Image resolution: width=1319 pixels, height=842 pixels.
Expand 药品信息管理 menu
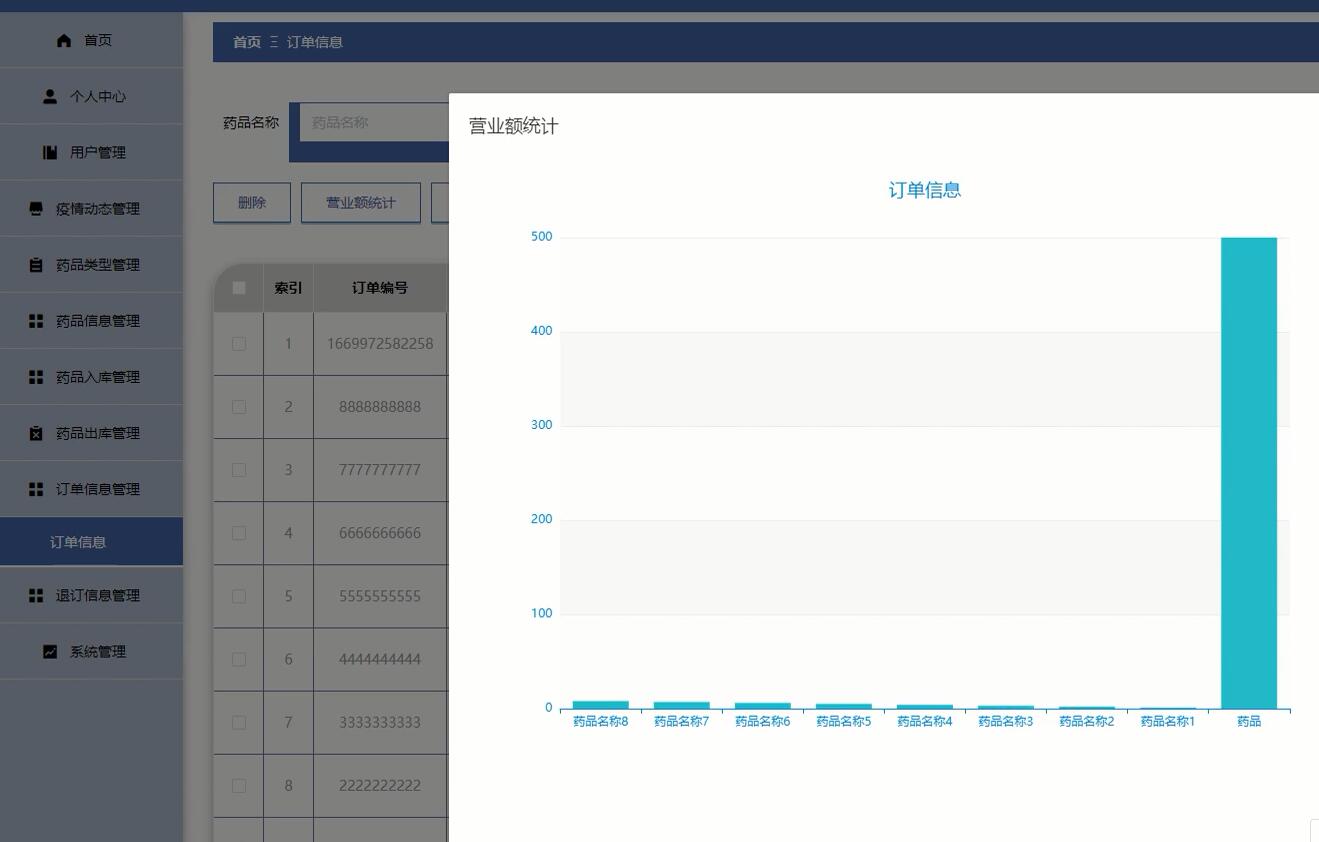91,320
